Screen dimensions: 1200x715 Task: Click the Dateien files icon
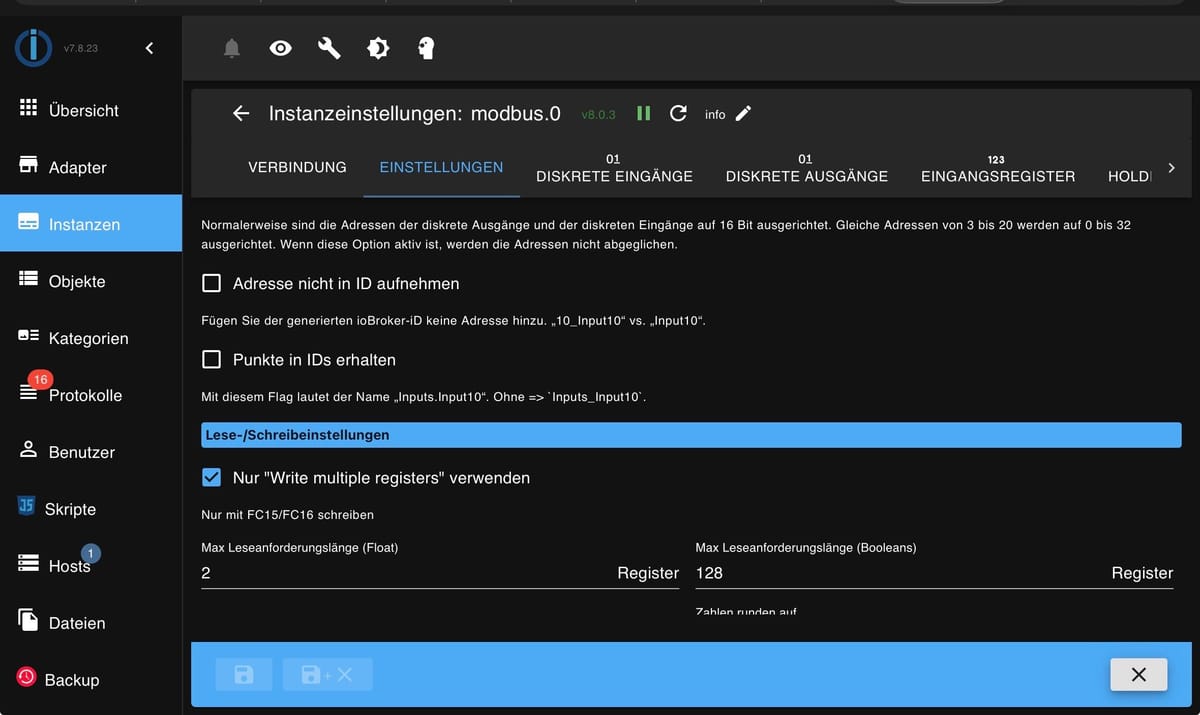[x=28, y=620]
